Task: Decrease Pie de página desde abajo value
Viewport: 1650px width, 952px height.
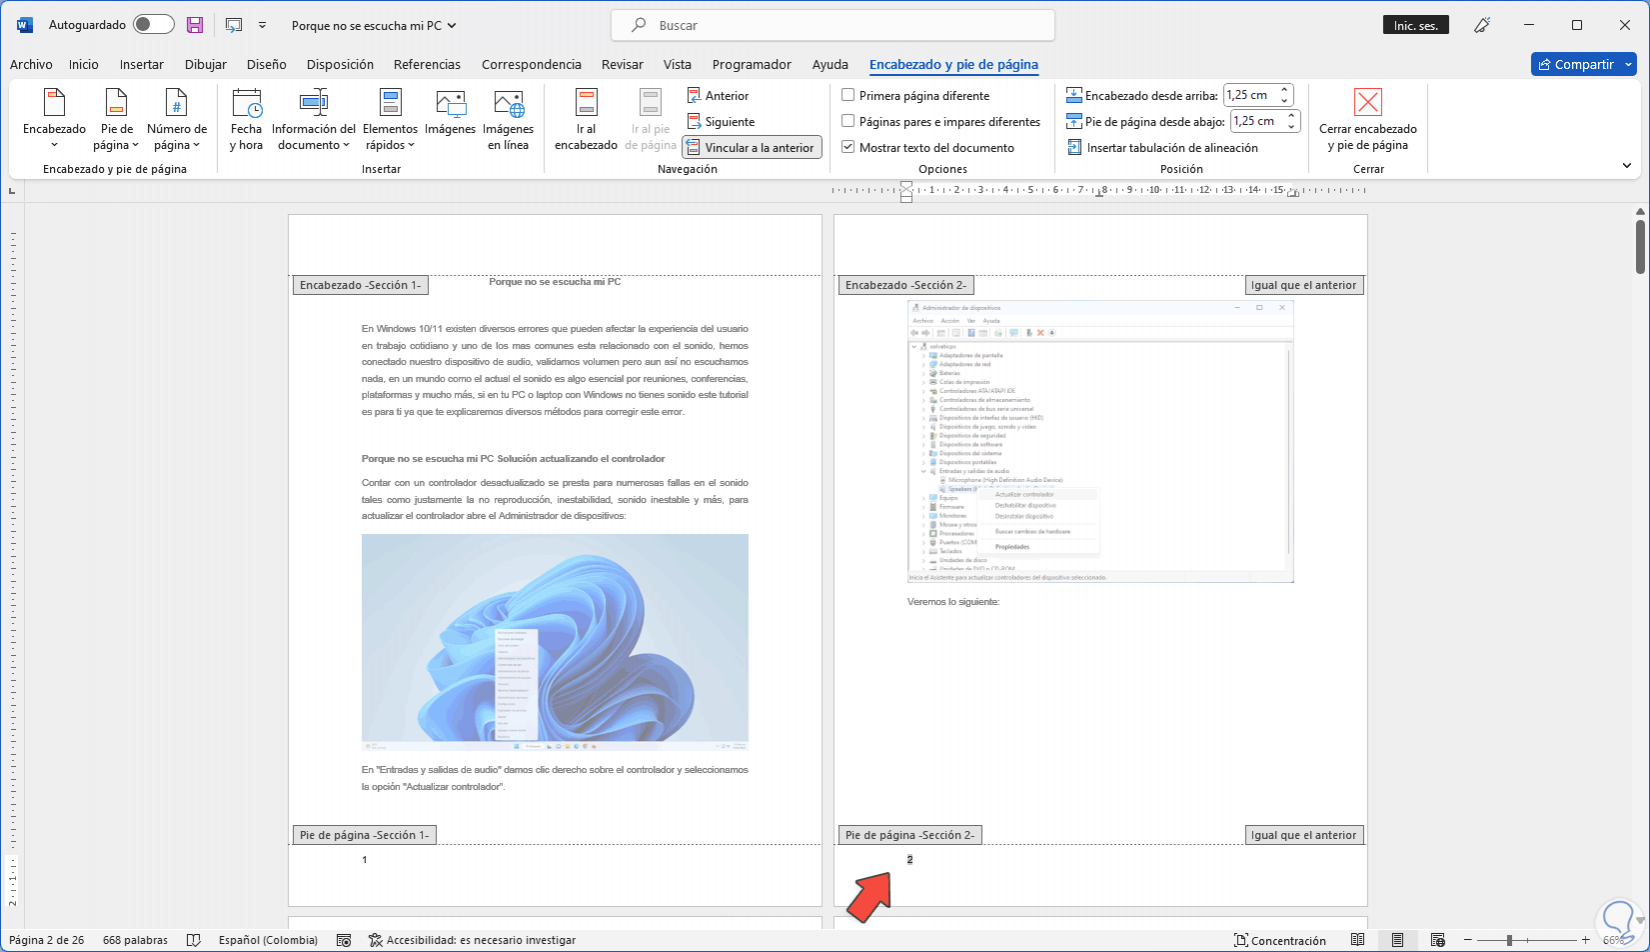Action: coord(1291,127)
